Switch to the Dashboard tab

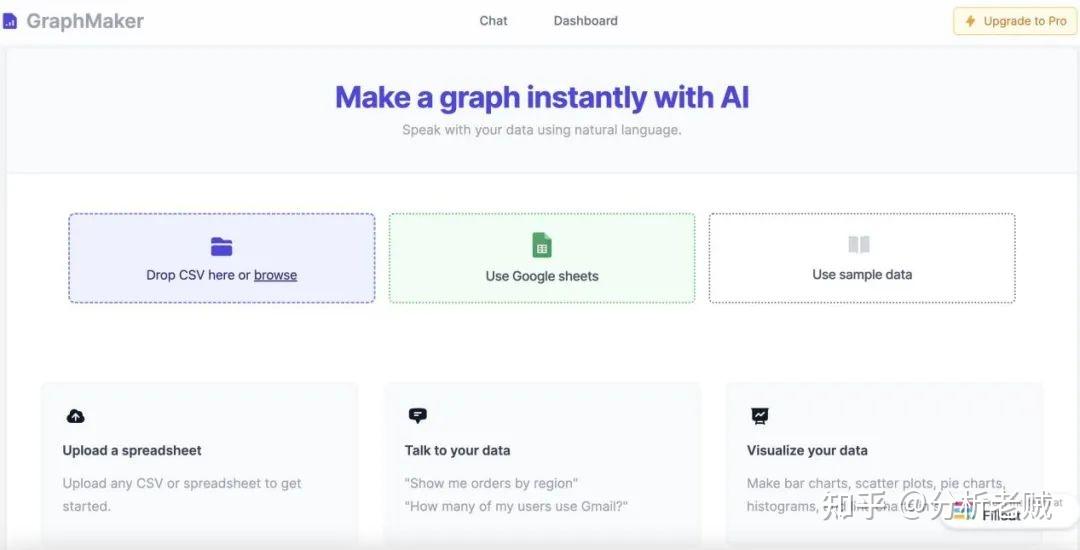pyautogui.click(x=585, y=21)
